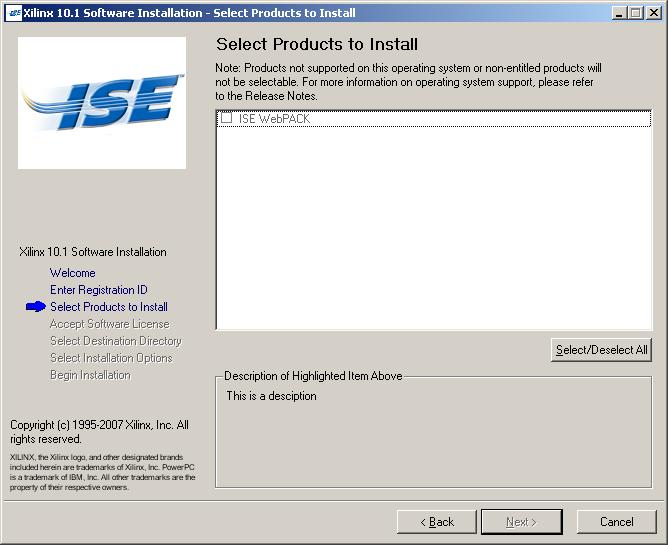Click the 'This is a desciption' text area
This screenshot has width=668, height=545.
[271, 396]
